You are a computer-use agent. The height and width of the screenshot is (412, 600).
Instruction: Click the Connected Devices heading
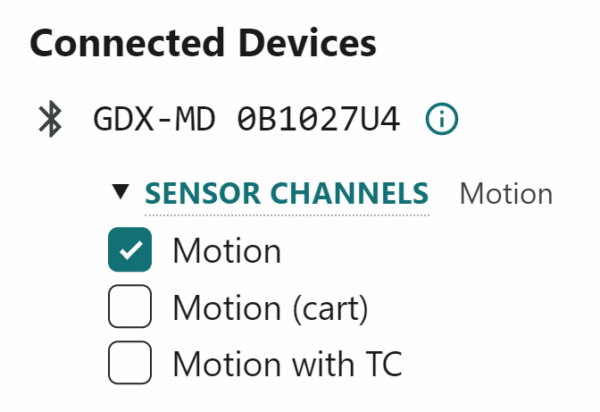tap(204, 43)
